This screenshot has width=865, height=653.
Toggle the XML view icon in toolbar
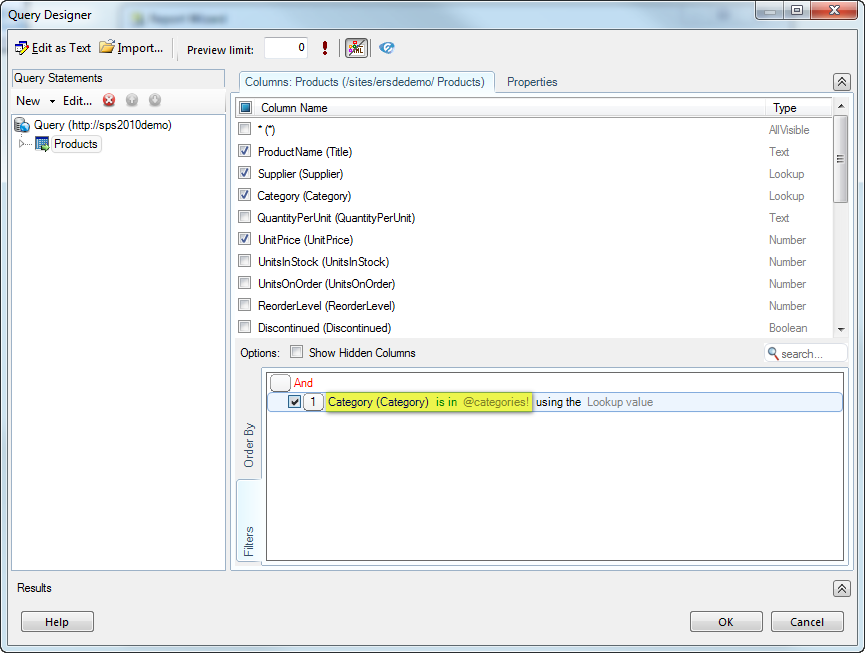[356, 48]
